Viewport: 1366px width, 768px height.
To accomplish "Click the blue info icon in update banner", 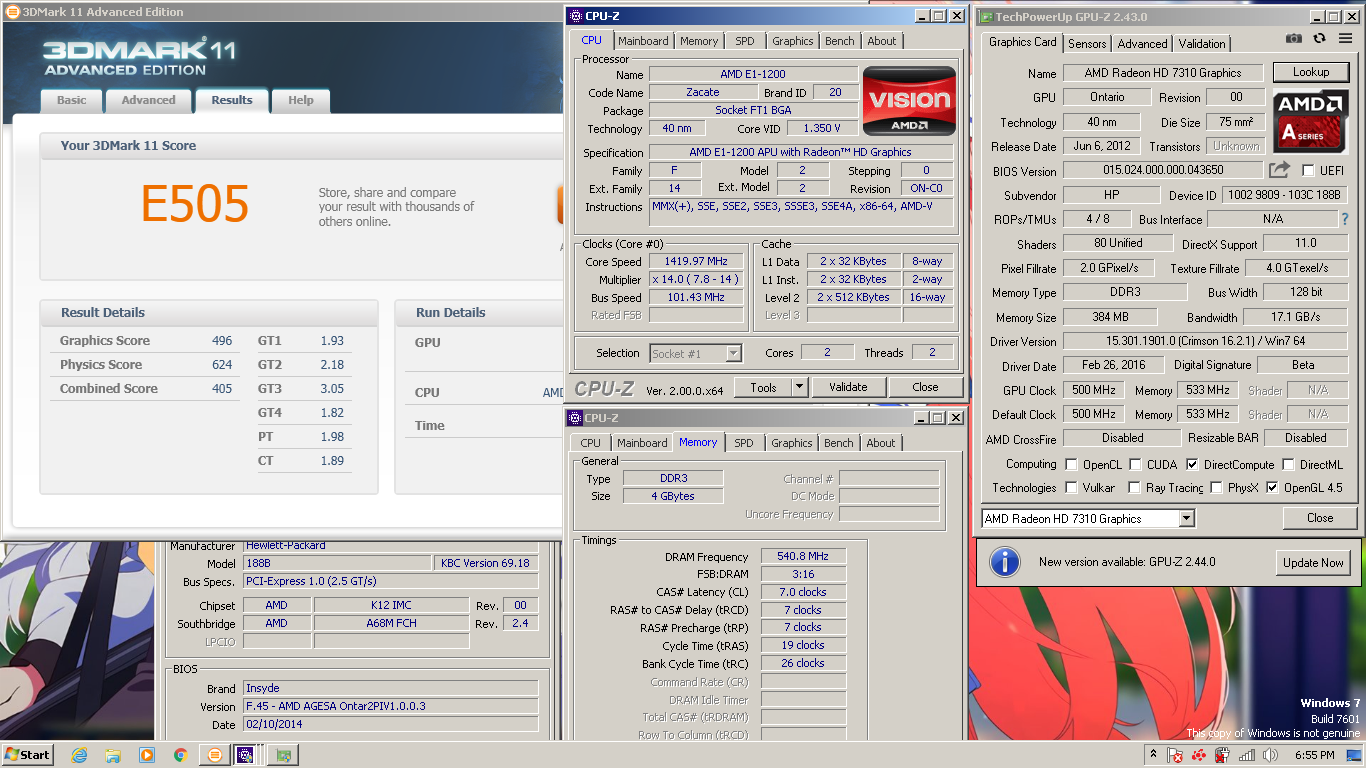I will tap(1004, 563).
